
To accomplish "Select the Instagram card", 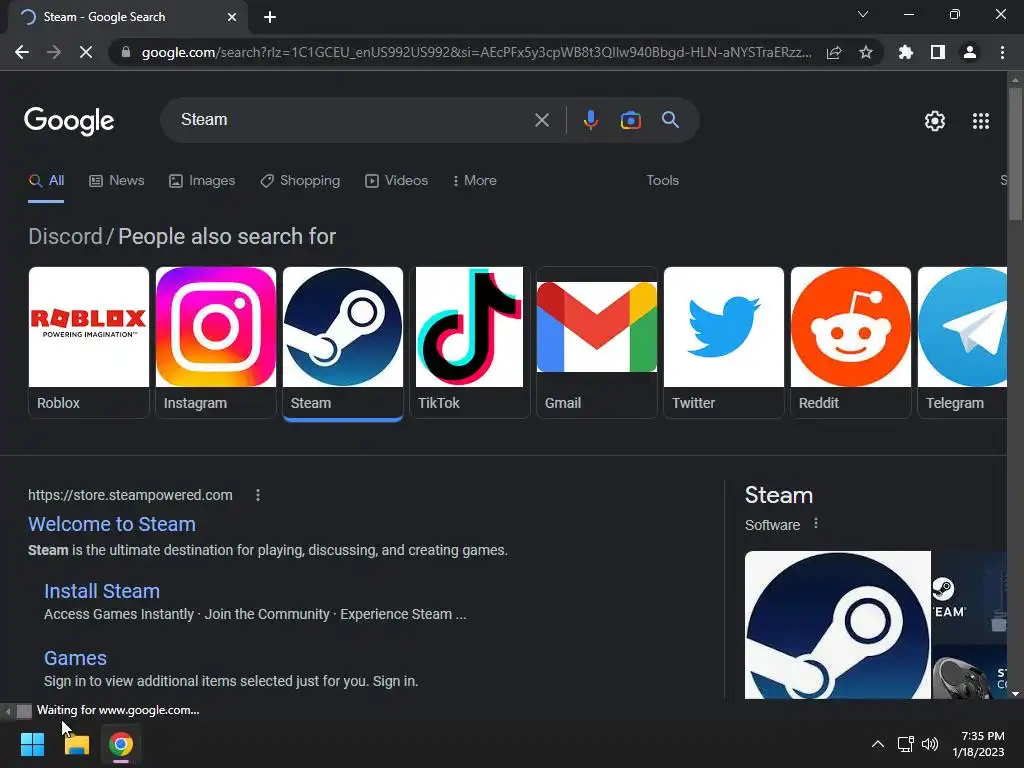I will pos(216,342).
